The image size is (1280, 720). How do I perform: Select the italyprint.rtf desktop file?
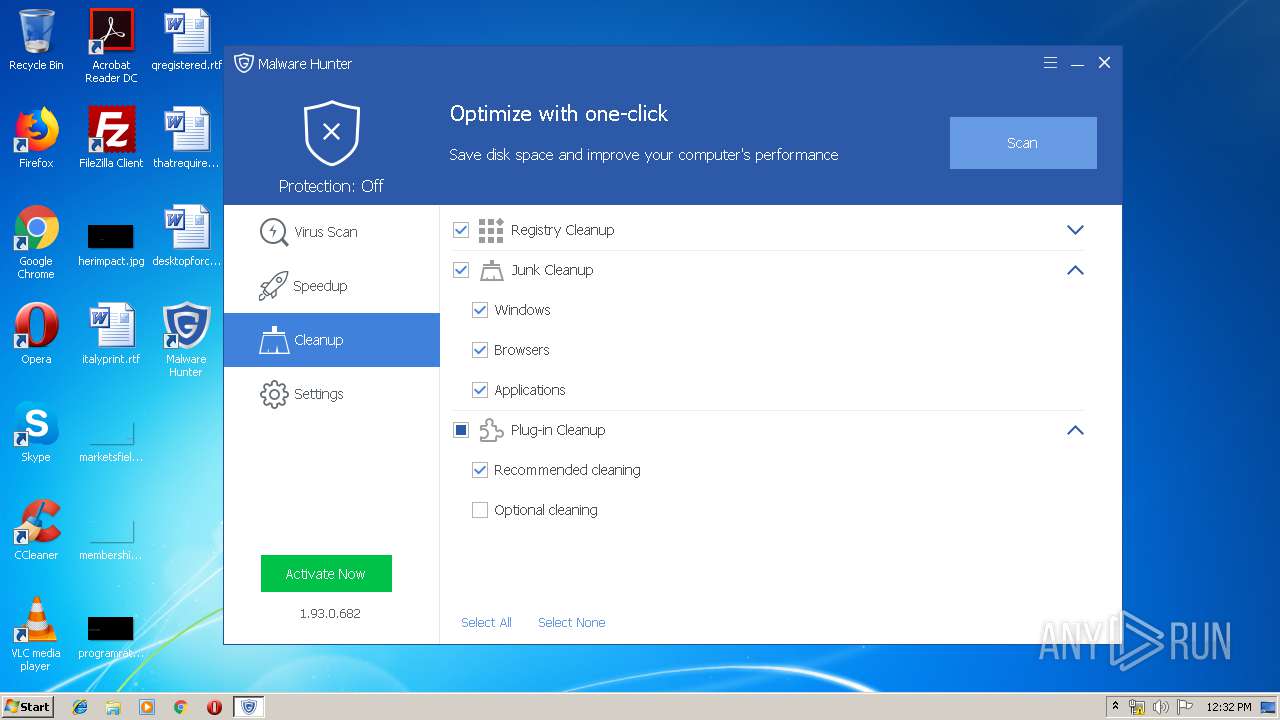pos(111,334)
